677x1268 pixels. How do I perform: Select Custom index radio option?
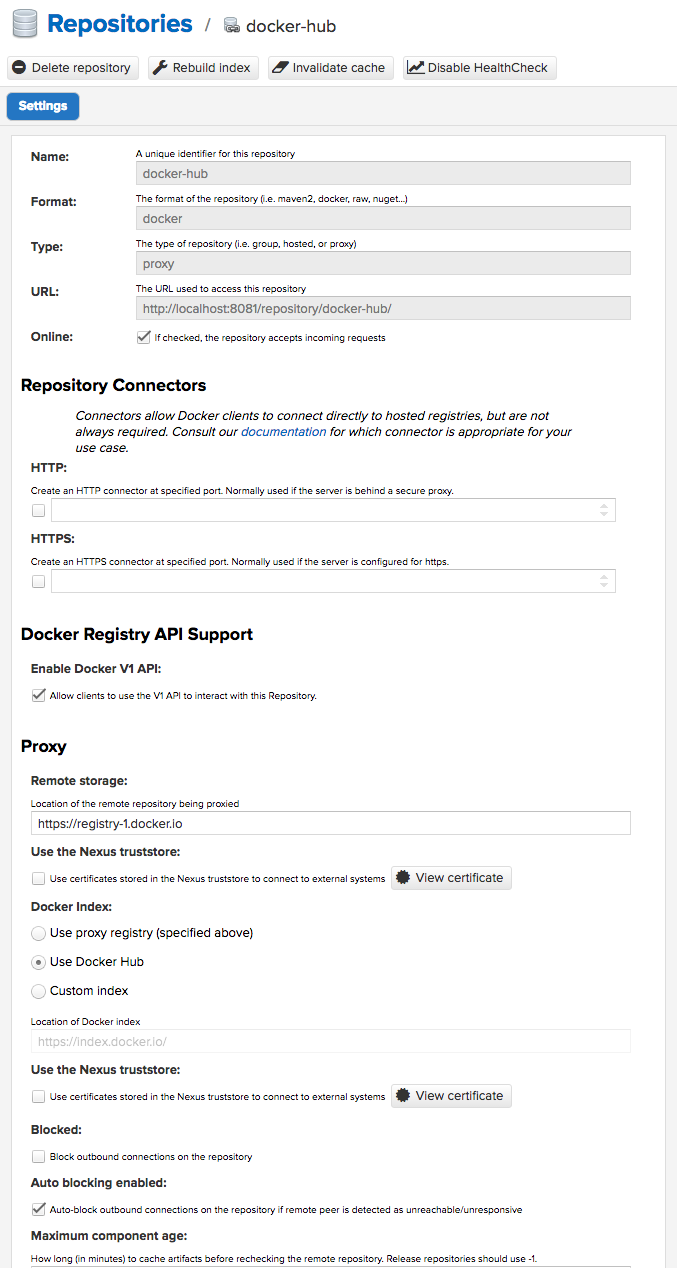[x=39, y=991]
